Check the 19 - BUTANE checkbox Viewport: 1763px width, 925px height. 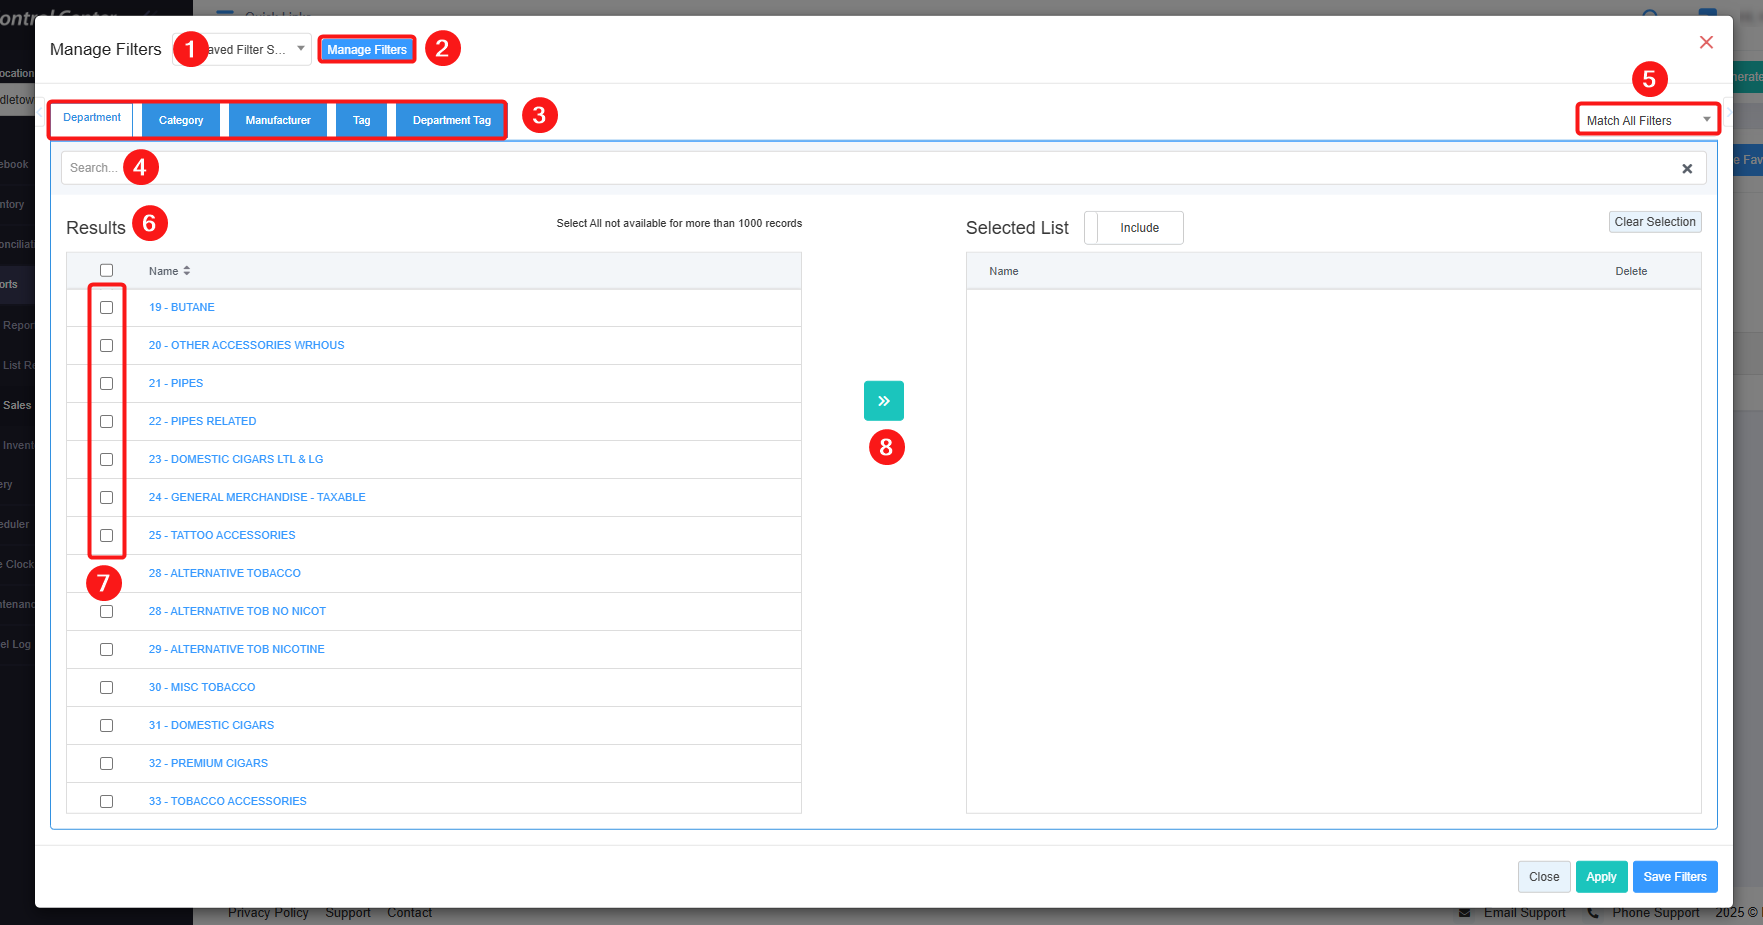coord(106,308)
